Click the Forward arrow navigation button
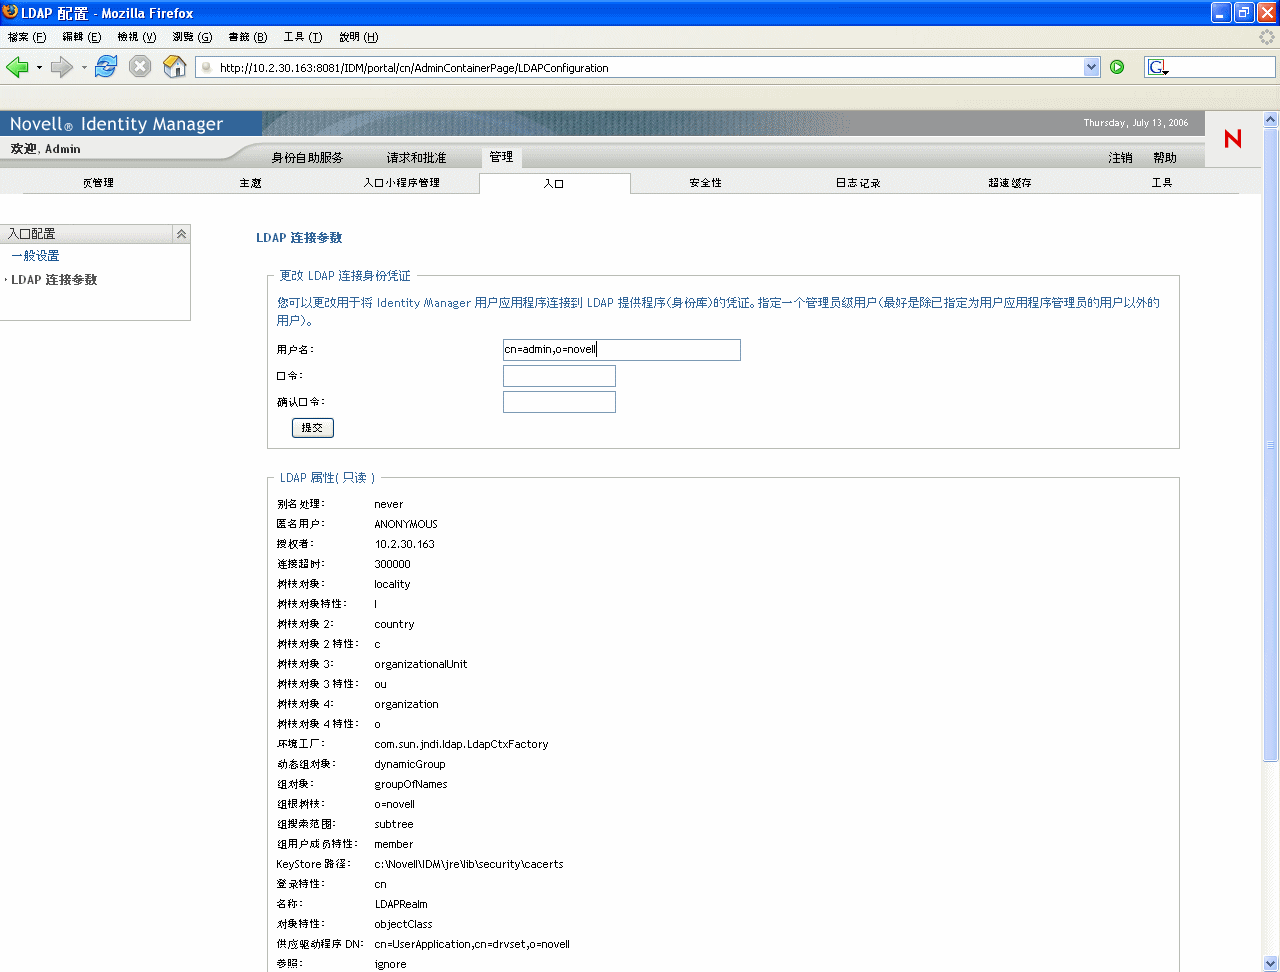This screenshot has width=1280, height=972. click(61, 67)
